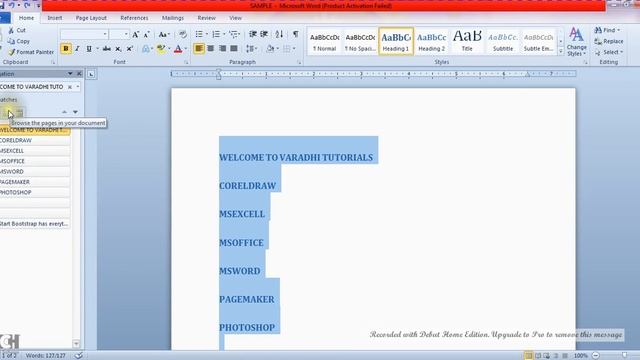Screen dimensions: 640x360
Task: Click Cut in Clipboard group
Action: pos(17,30)
